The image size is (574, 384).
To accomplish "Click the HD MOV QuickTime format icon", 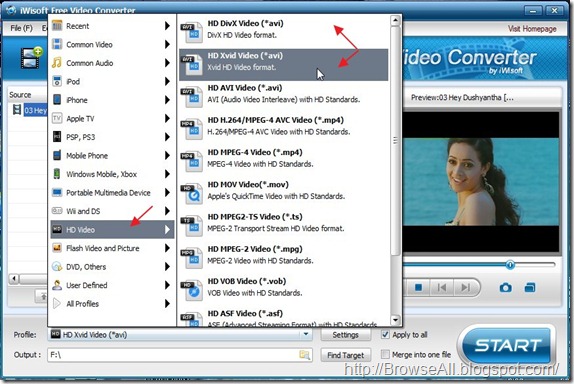I will point(191,194).
